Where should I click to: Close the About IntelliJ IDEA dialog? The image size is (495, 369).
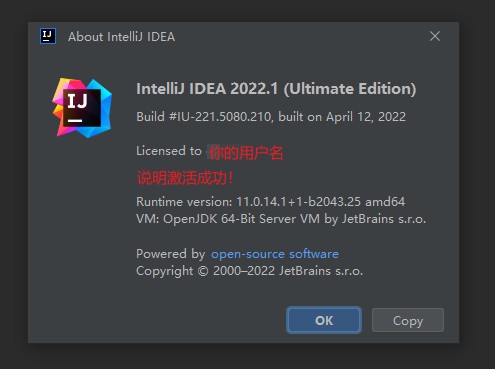click(x=435, y=36)
